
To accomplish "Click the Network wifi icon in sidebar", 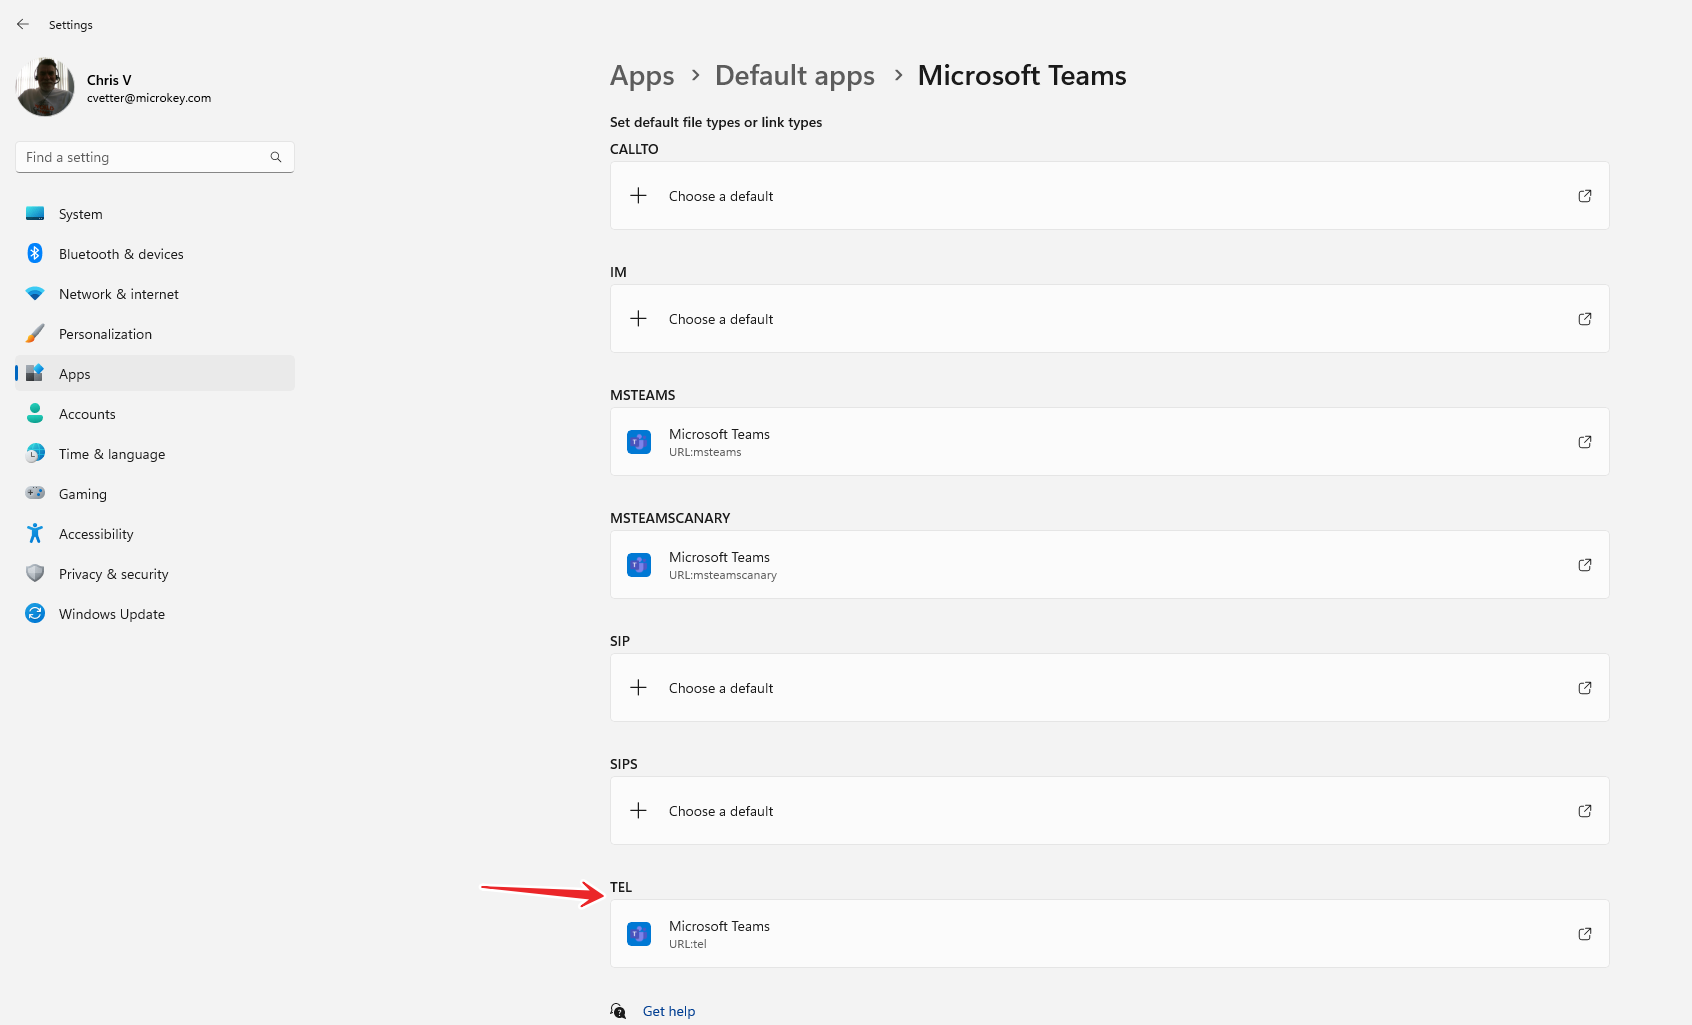I will pyautogui.click(x=35, y=294).
